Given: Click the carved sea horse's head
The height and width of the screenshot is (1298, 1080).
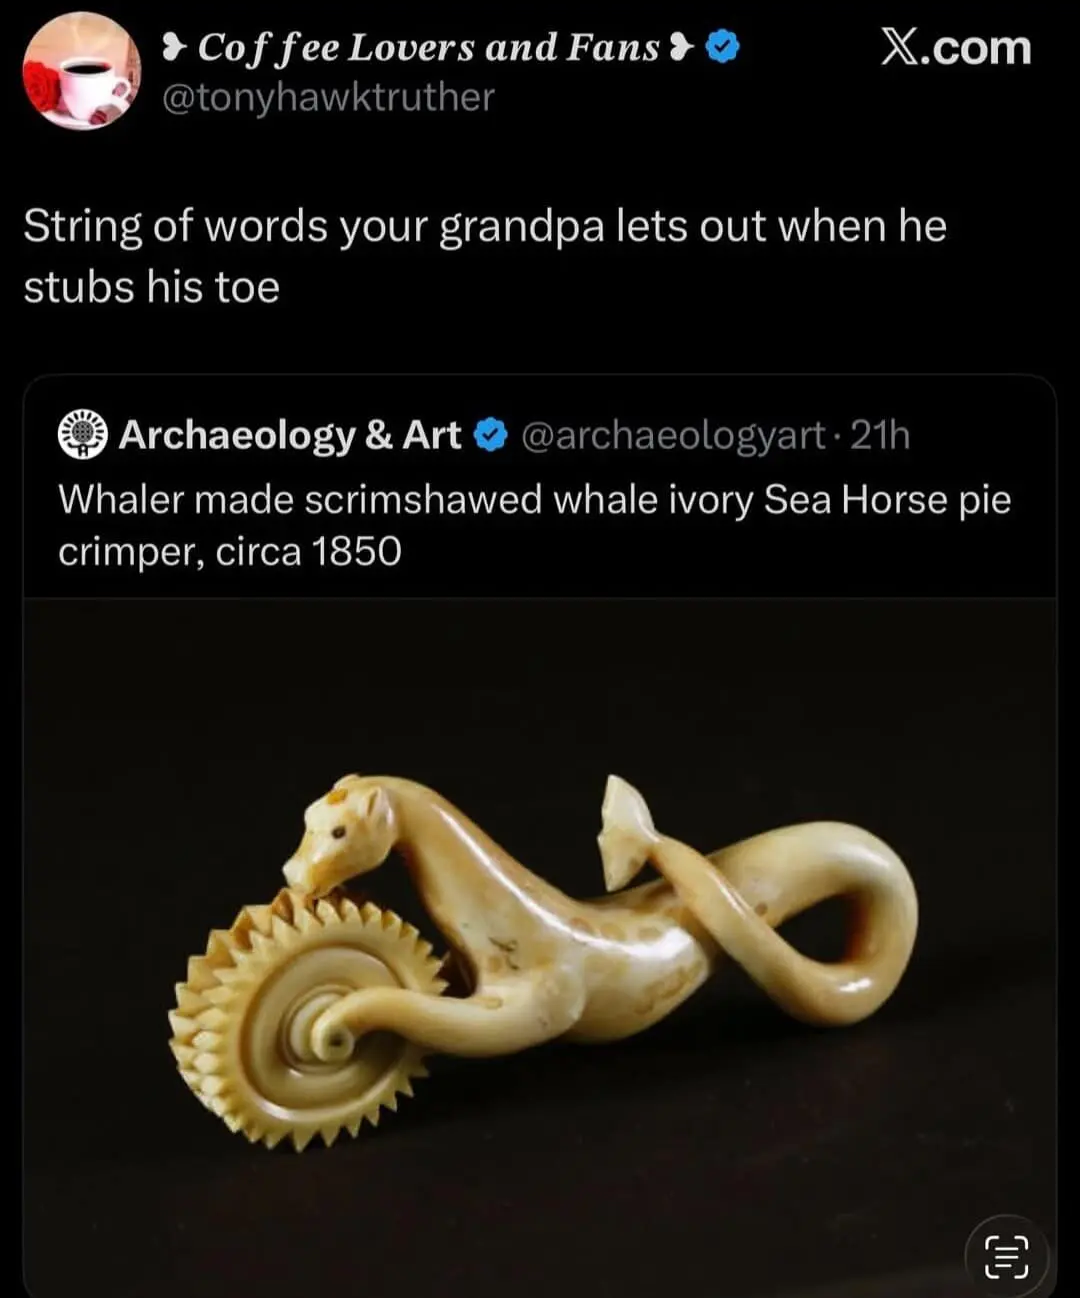Looking at the screenshot, I should (335, 838).
